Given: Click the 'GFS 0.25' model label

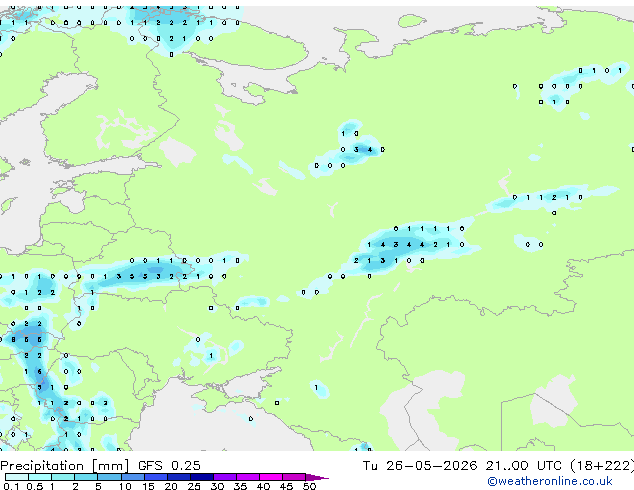Looking at the screenshot, I should [169, 466].
